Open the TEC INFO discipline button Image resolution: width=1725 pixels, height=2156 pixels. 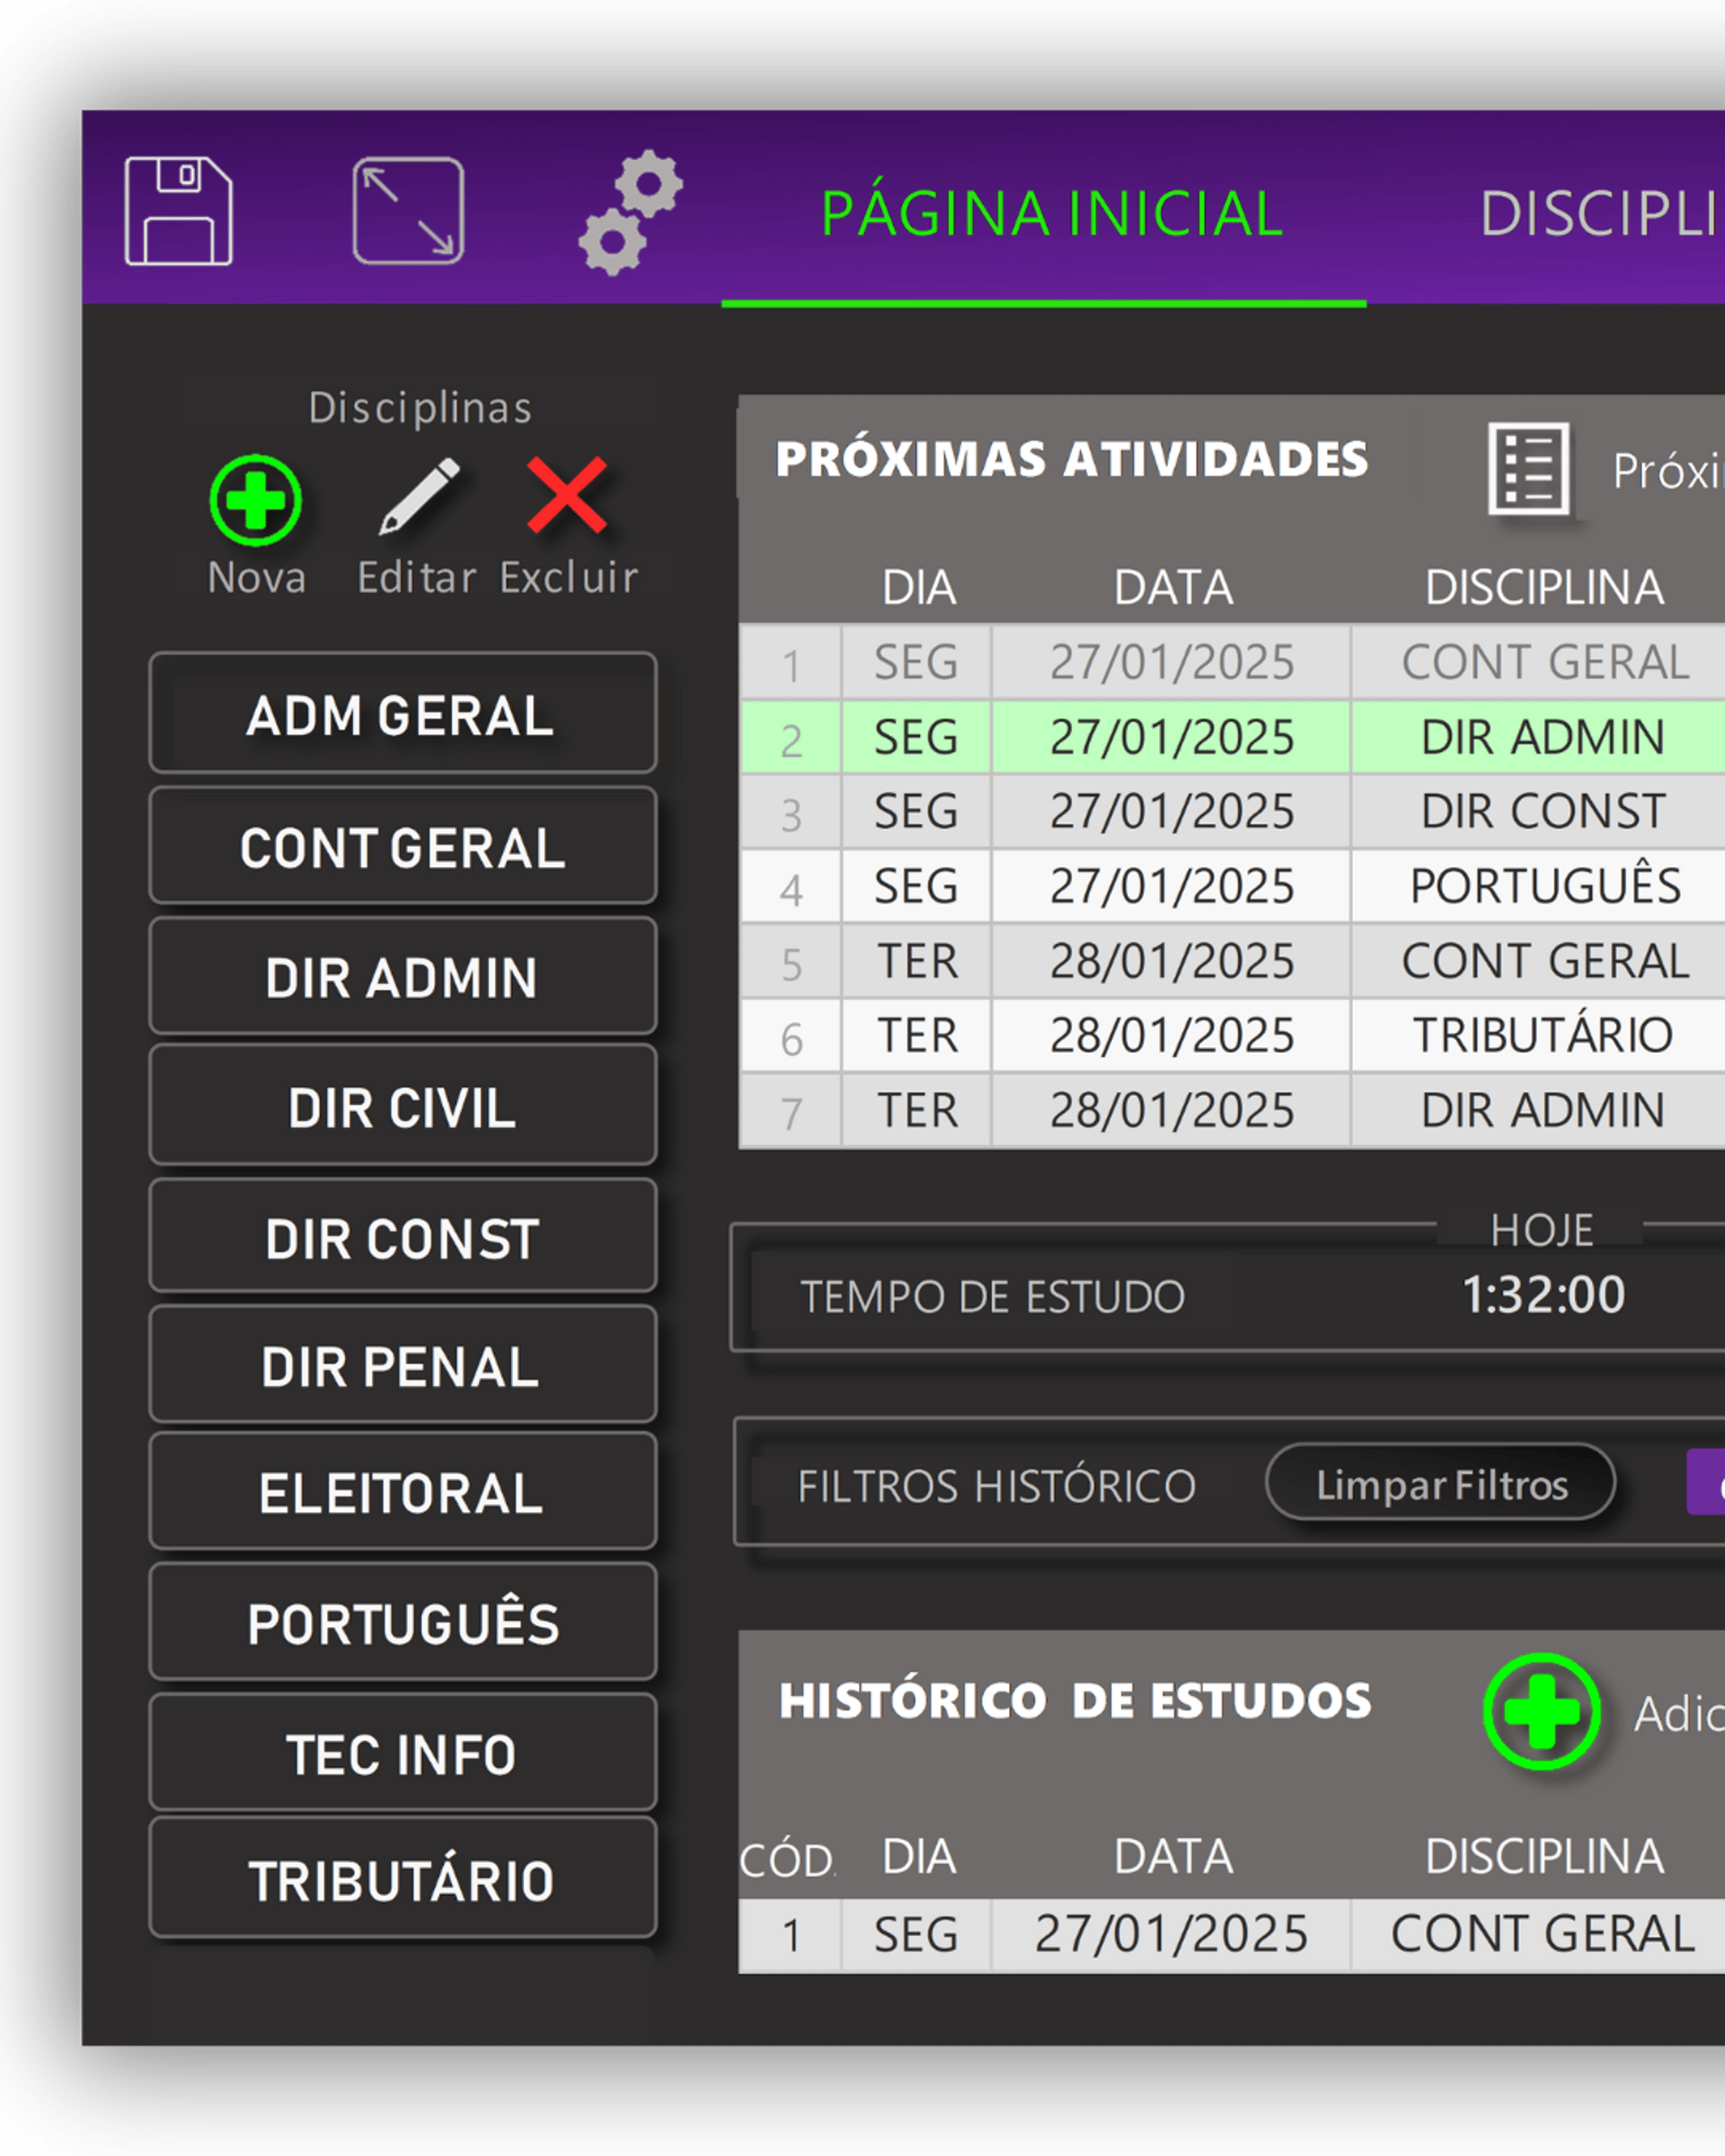coord(402,1753)
